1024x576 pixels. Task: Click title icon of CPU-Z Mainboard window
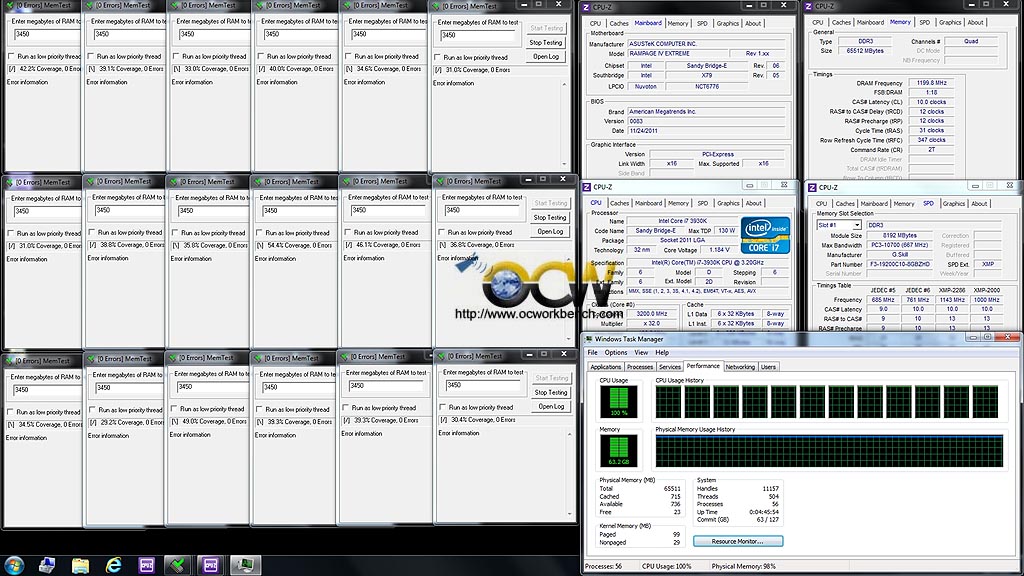point(586,7)
